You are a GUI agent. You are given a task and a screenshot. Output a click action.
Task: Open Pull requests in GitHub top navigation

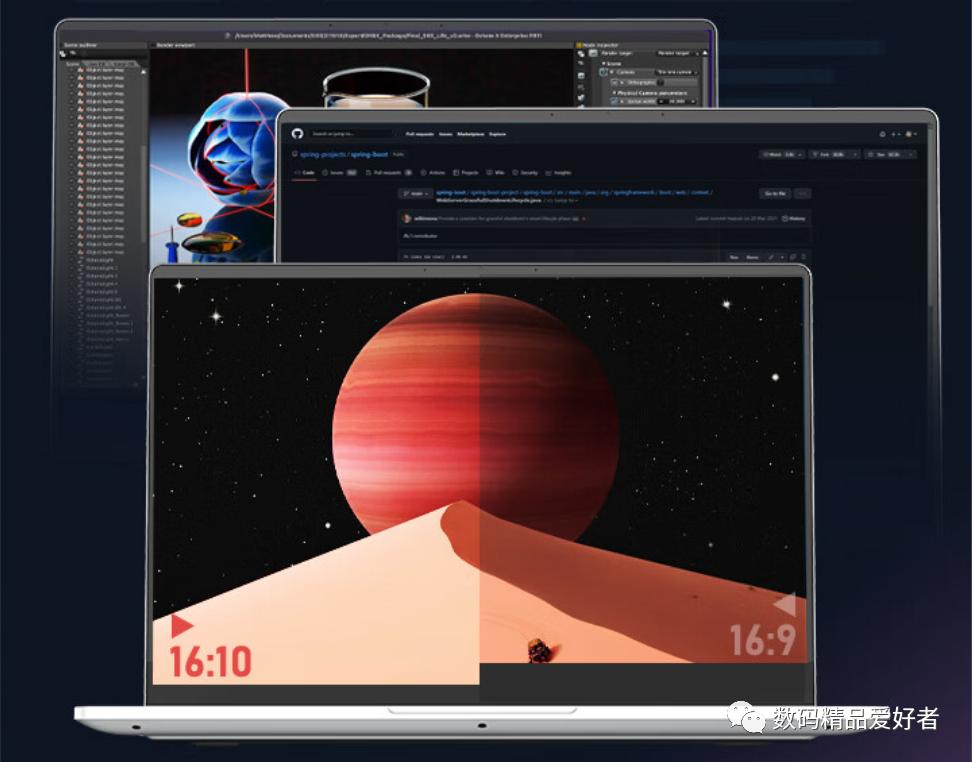pos(420,134)
